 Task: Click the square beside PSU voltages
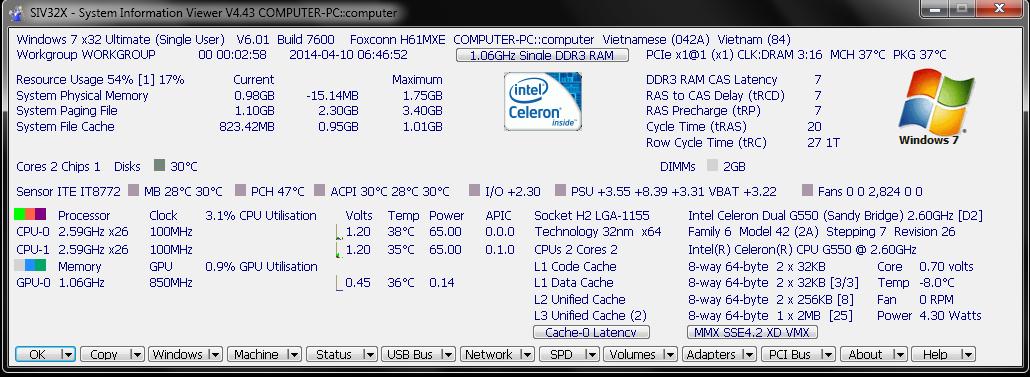pyautogui.click(x=560, y=190)
